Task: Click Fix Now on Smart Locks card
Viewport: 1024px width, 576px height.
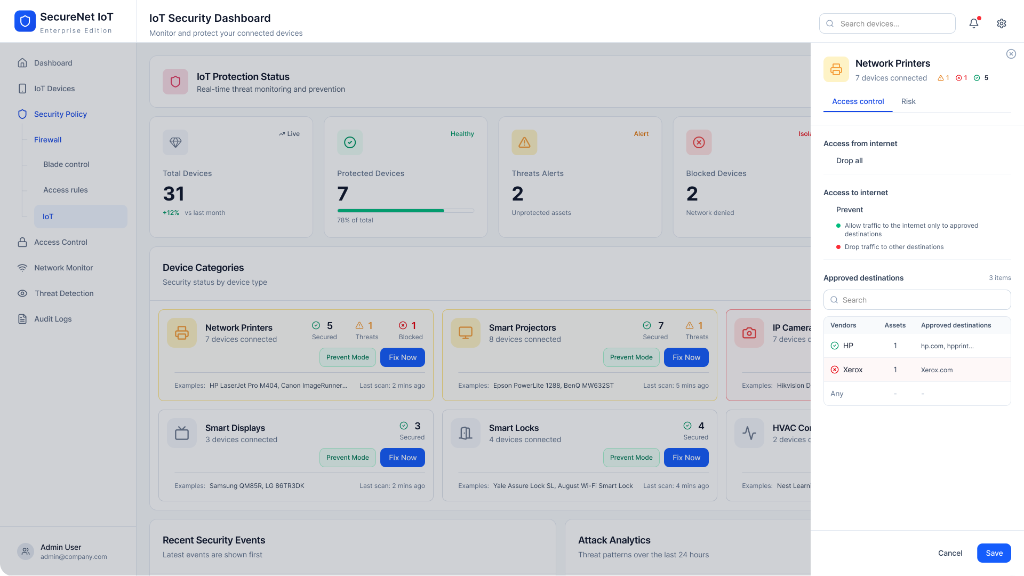Action: tap(686, 457)
